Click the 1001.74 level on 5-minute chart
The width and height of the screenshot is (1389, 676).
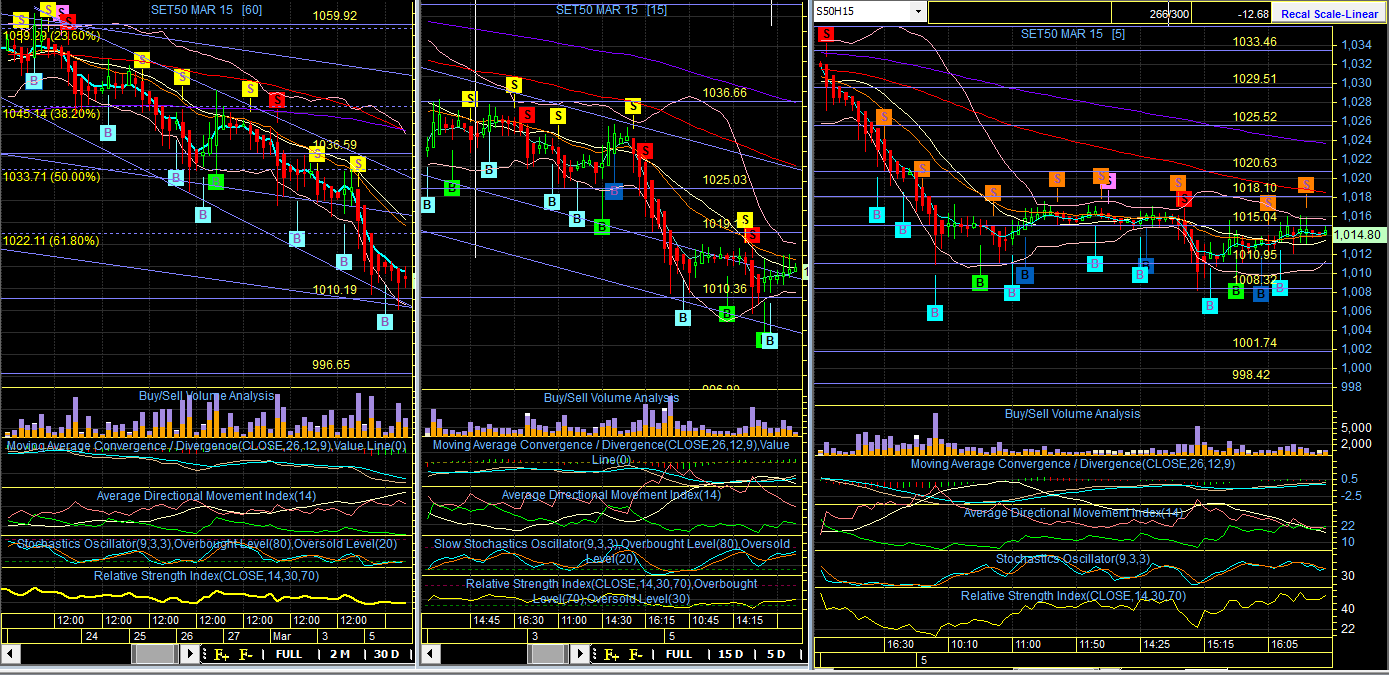(1255, 343)
